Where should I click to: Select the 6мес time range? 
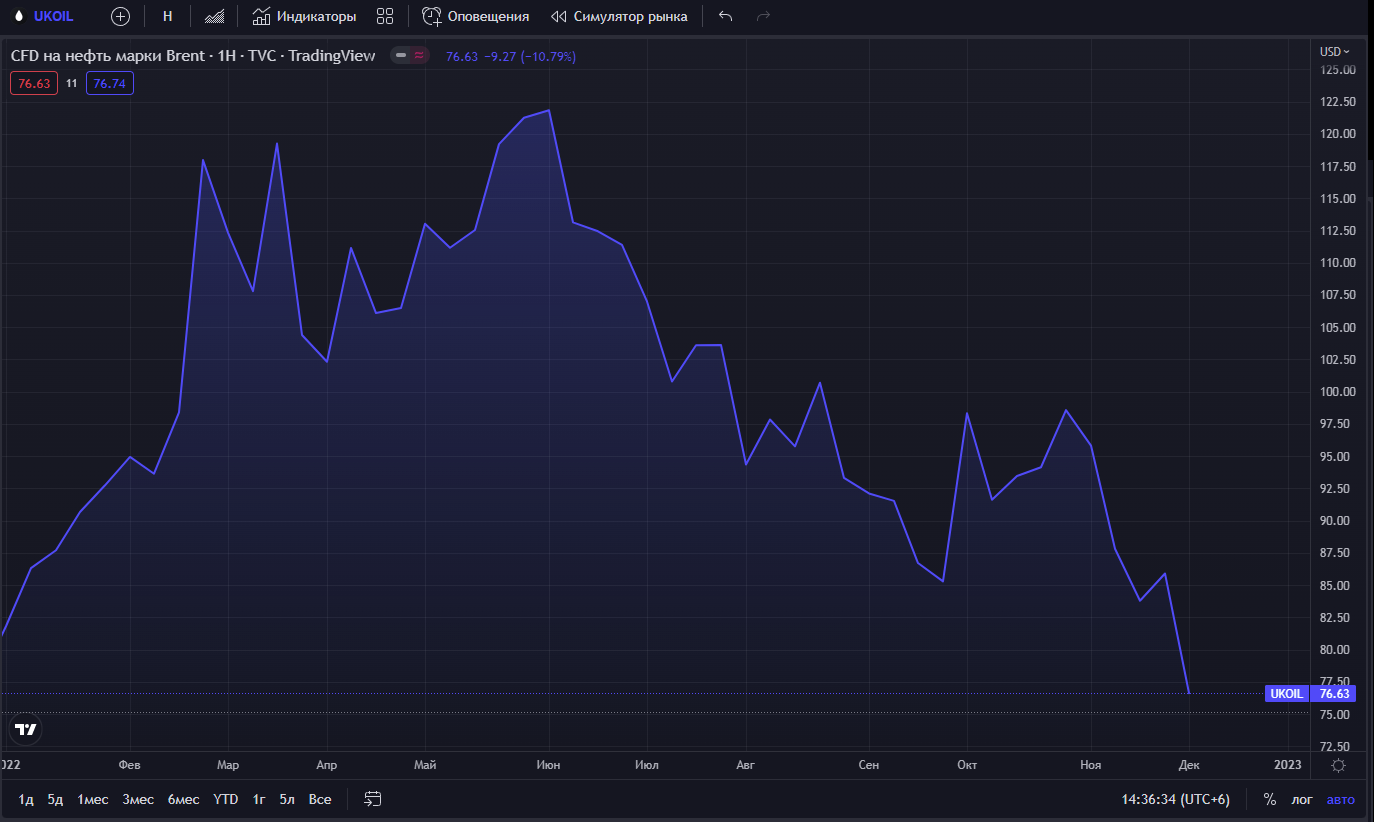tap(183, 800)
